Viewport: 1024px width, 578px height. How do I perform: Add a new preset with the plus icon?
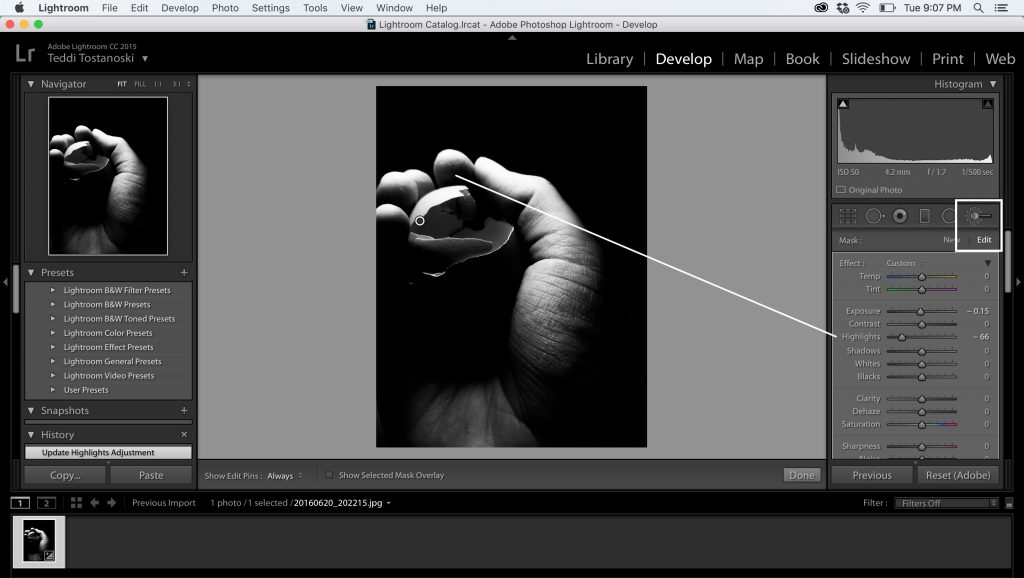(x=184, y=272)
